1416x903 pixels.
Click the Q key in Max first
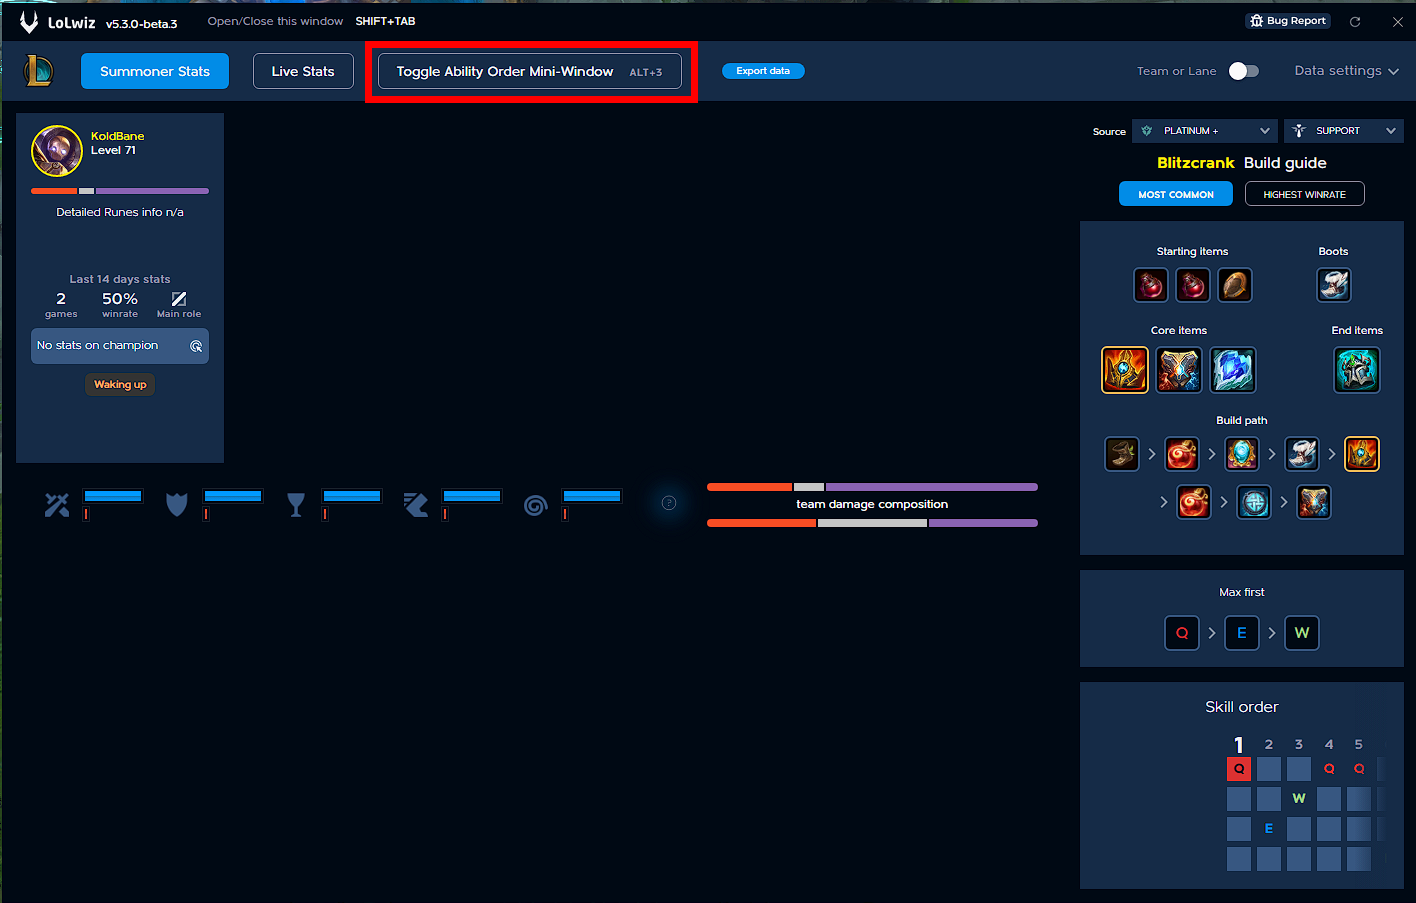pyautogui.click(x=1182, y=633)
